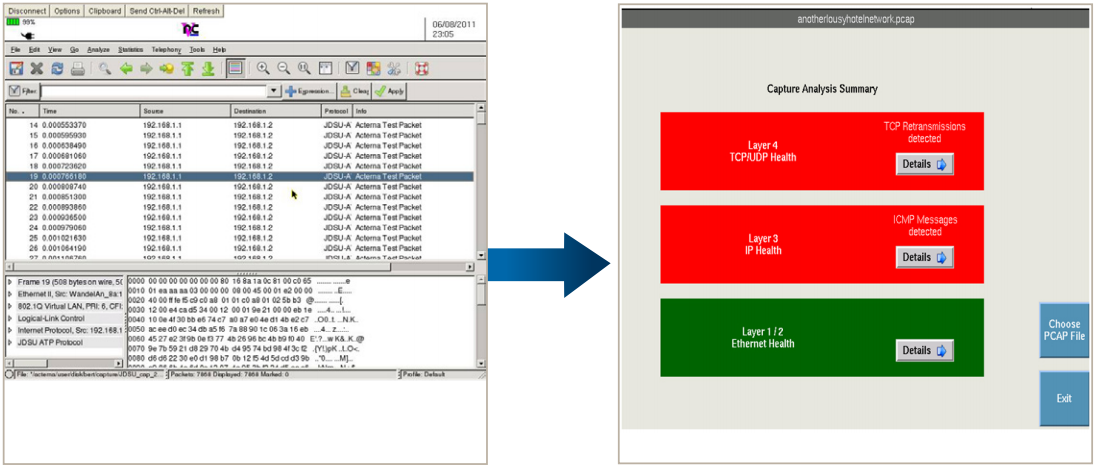Open the find packet magnifier tool
The width and height of the screenshot is (1095, 465).
point(105,68)
